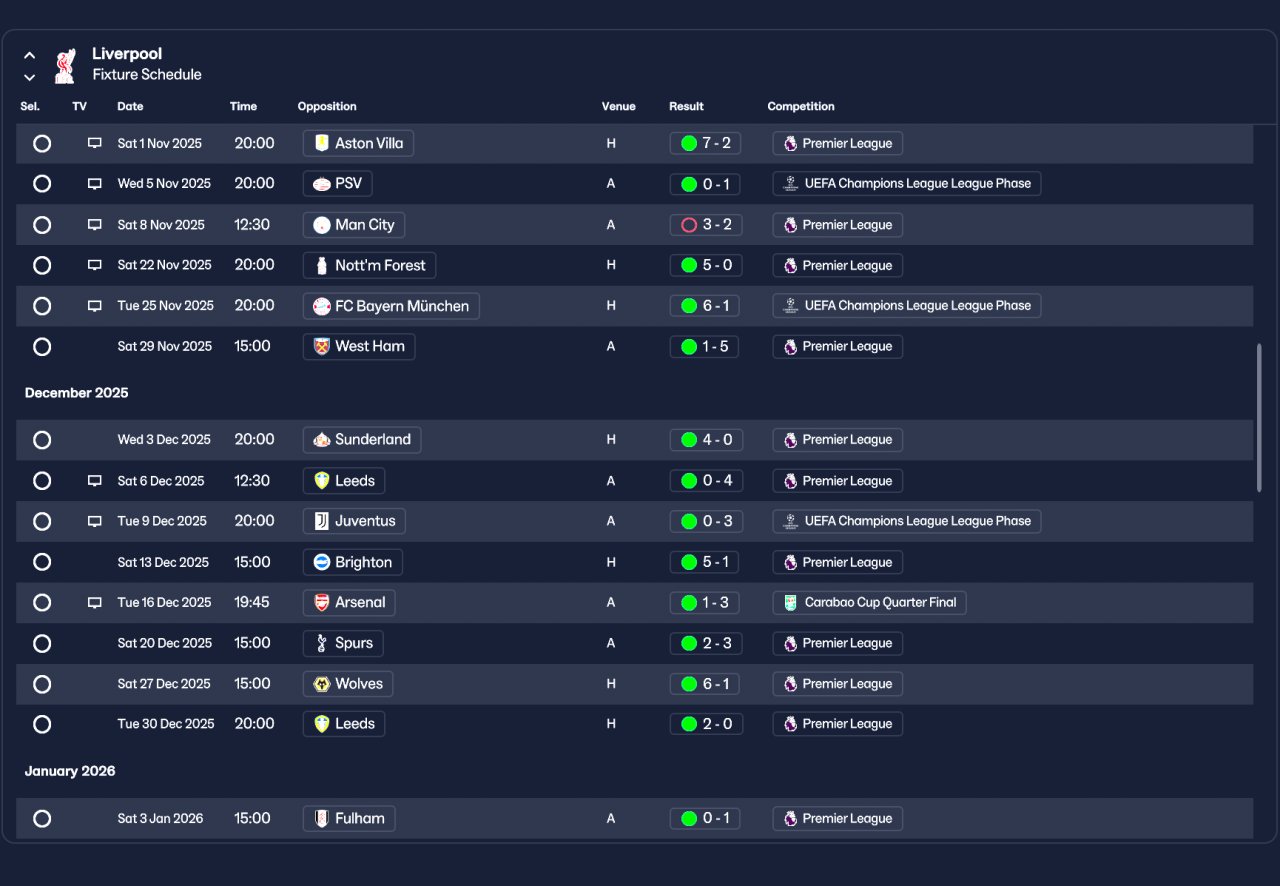Click the December 2025 month heading
This screenshot has height=886, width=1280.
click(77, 393)
